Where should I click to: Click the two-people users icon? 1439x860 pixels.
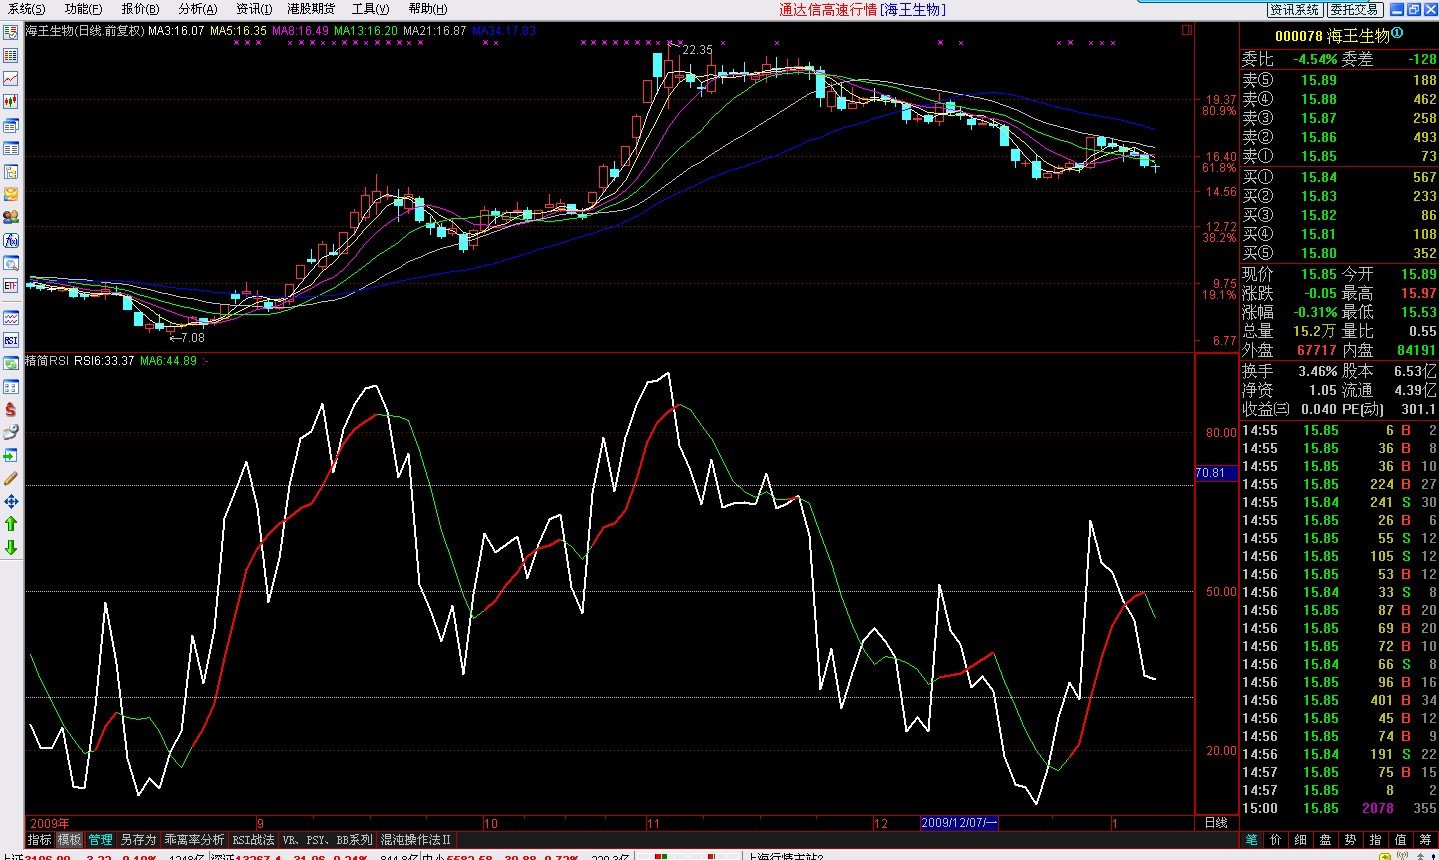click(x=11, y=217)
